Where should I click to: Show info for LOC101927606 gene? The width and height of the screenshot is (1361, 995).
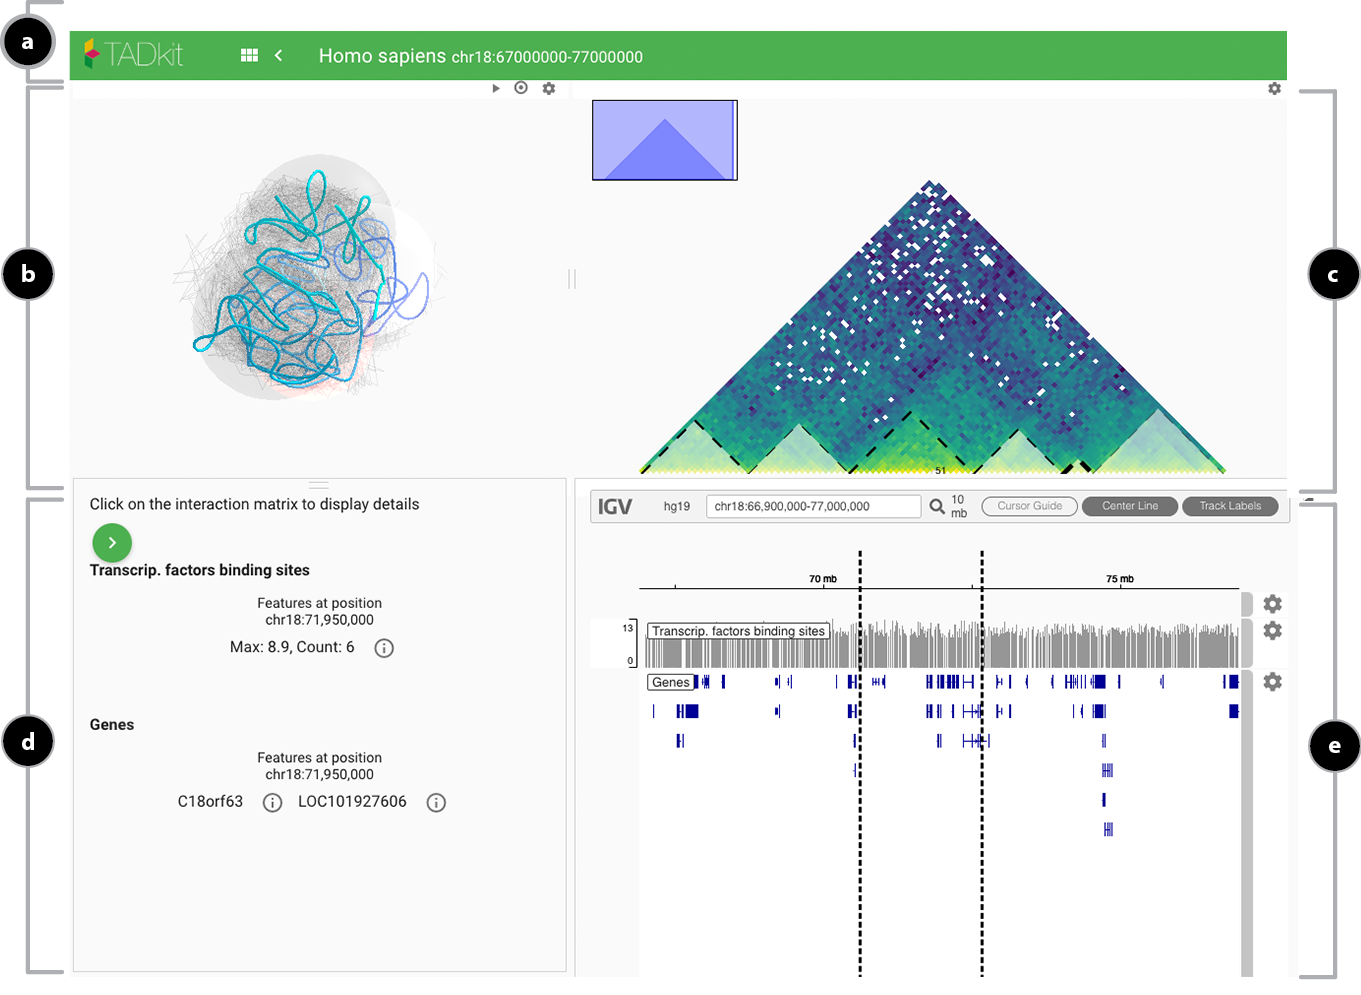pyautogui.click(x=436, y=803)
